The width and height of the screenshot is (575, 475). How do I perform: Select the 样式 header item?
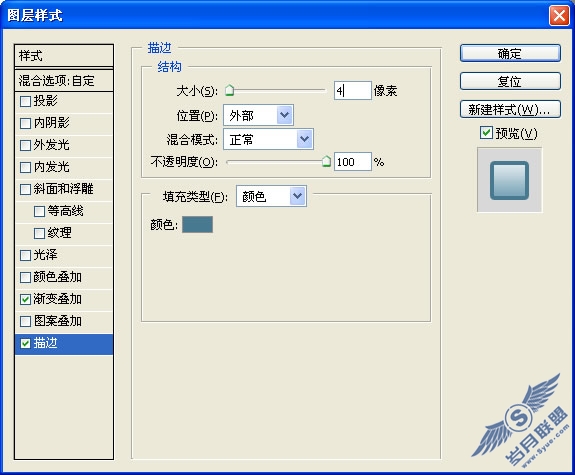tap(64, 56)
